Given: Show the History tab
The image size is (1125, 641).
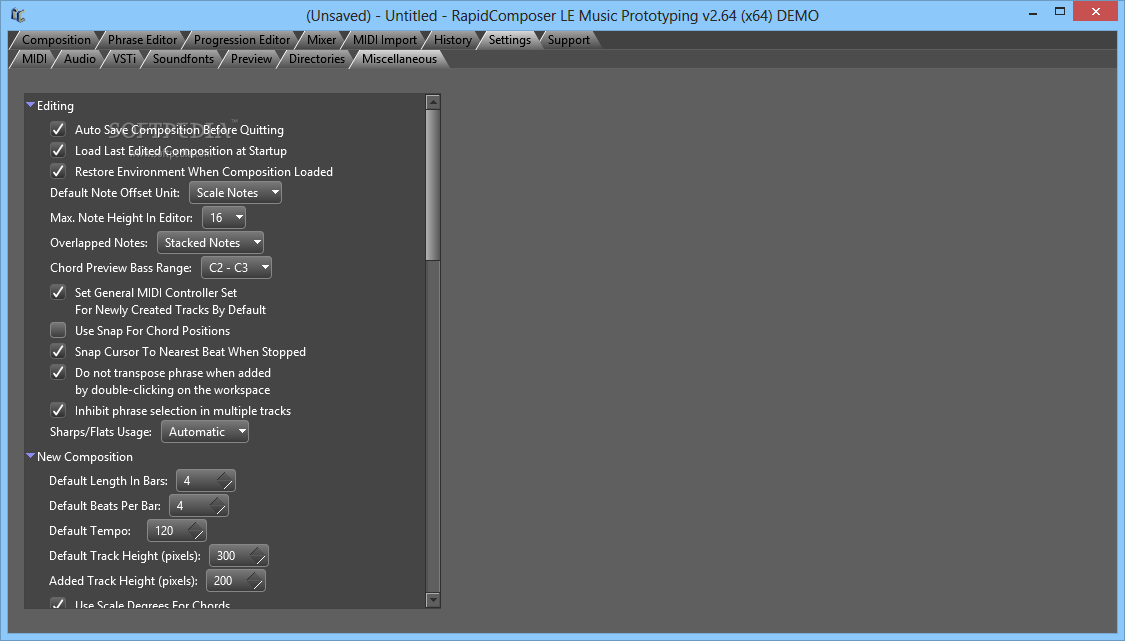Looking at the screenshot, I should [x=453, y=40].
